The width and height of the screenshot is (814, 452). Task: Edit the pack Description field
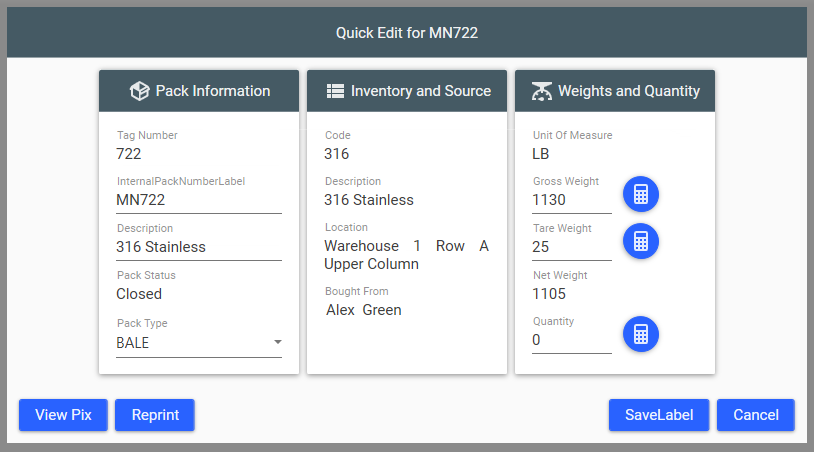point(199,247)
